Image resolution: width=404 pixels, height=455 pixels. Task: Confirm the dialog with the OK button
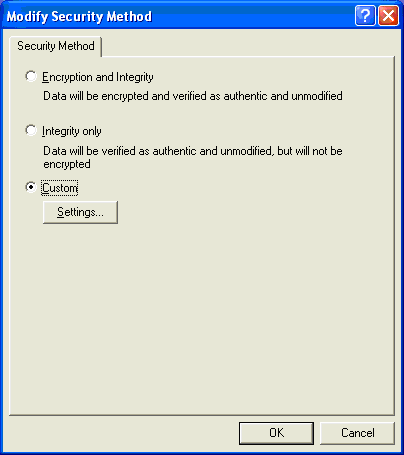(276, 433)
